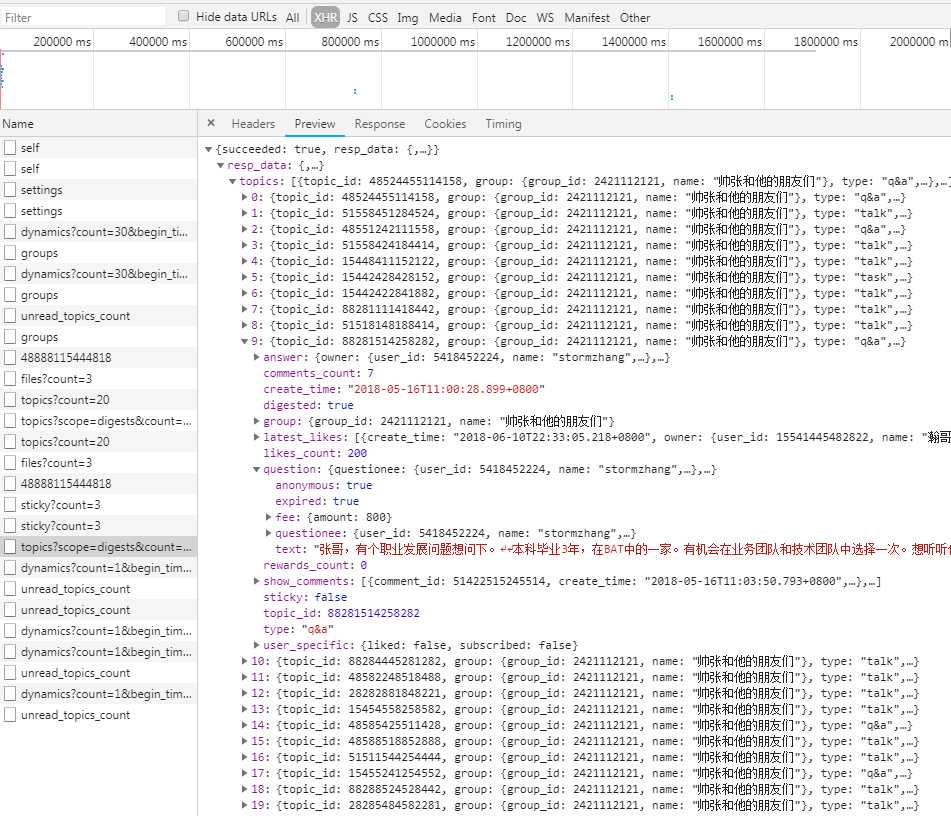This screenshot has height=816, width=951.
Task: Filter requests by CSS type
Action: pos(378,18)
